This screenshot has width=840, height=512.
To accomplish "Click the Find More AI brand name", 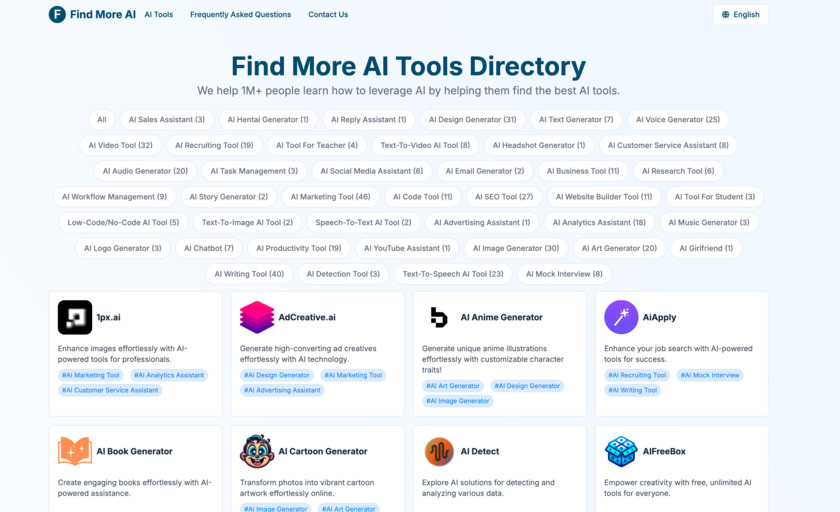I will [103, 14].
